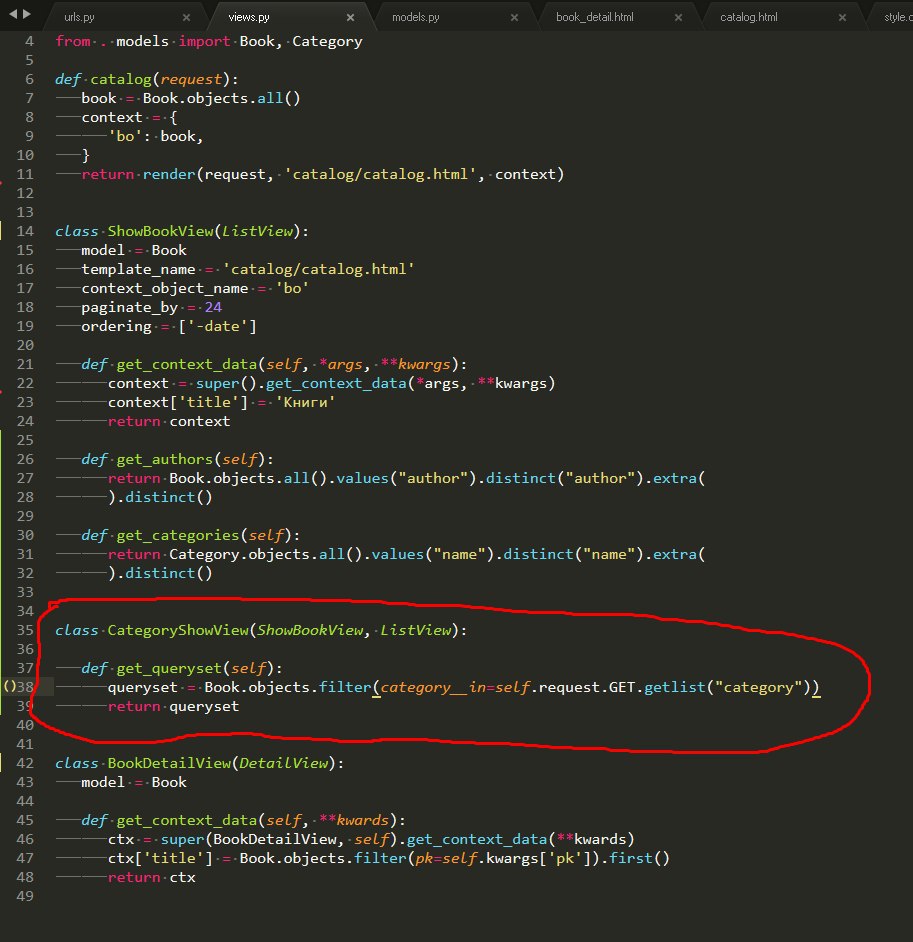Click 'first()' call on line 47
Screen dimensions: 913x942
tap(639, 858)
